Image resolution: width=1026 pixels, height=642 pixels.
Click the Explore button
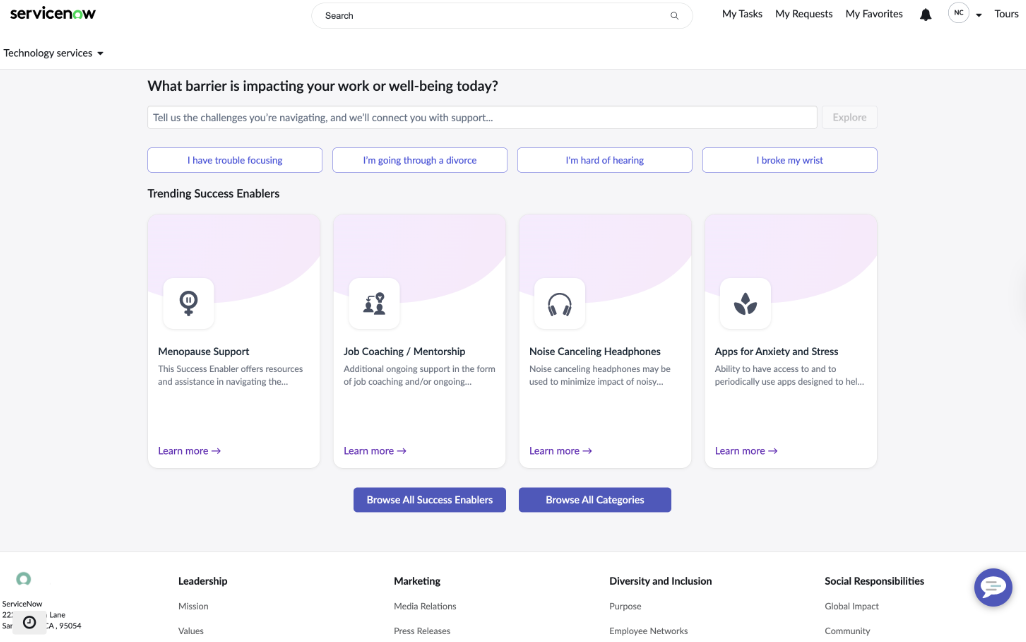tap(849, 118)
